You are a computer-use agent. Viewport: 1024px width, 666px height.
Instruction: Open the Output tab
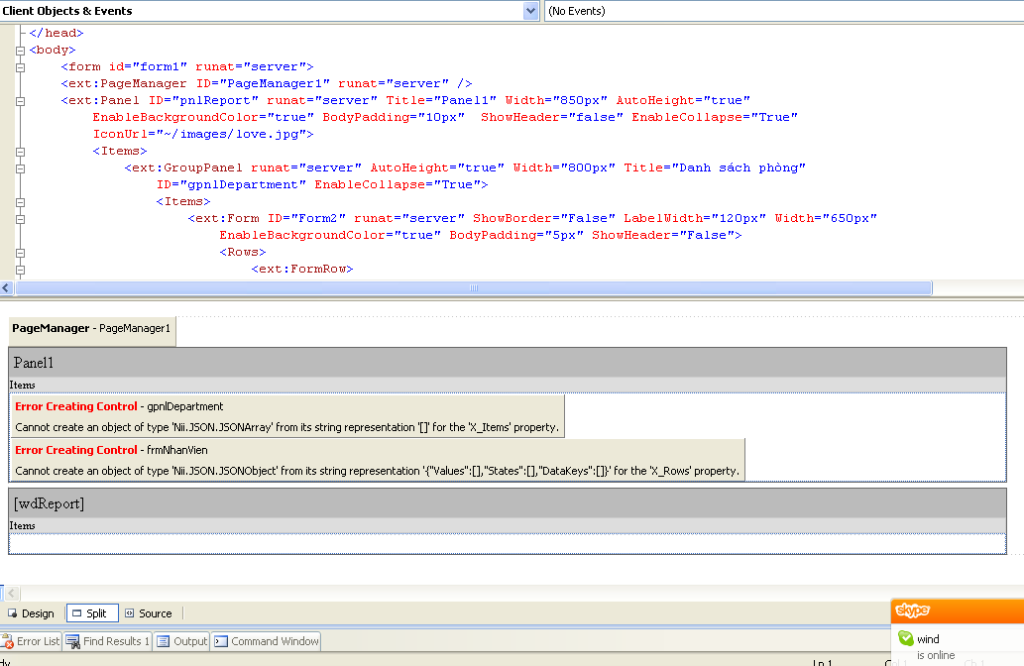point(182,641)
